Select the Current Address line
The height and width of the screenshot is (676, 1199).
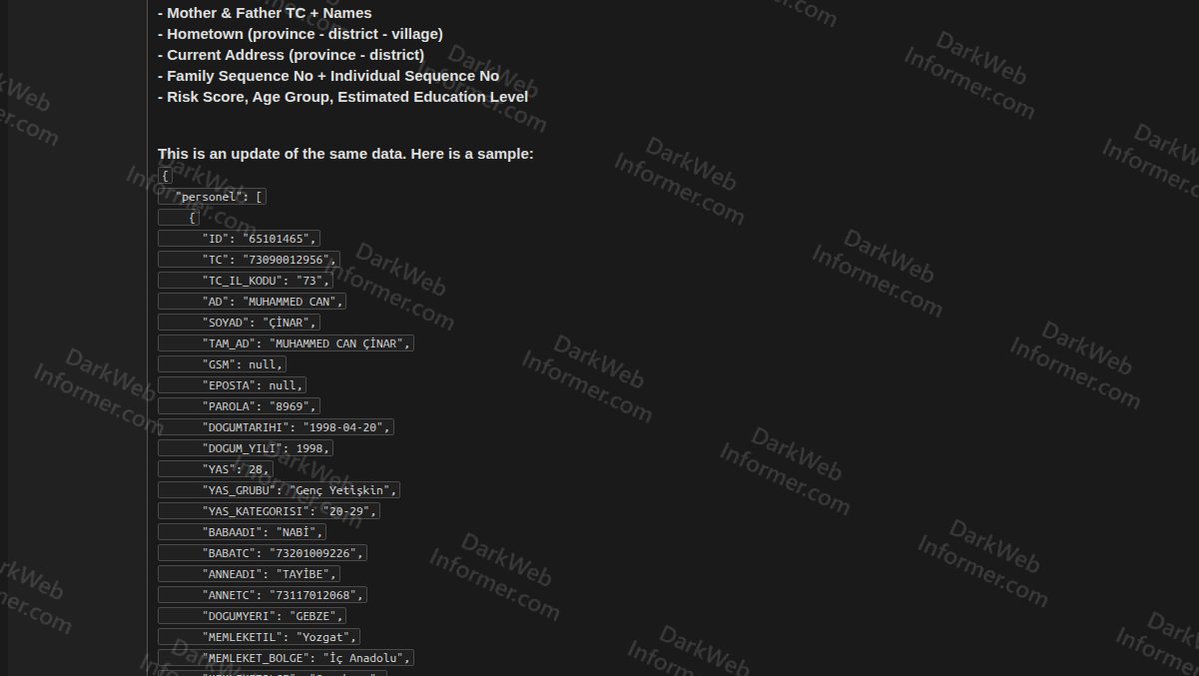pyautogui.click(x=291, y=55)
